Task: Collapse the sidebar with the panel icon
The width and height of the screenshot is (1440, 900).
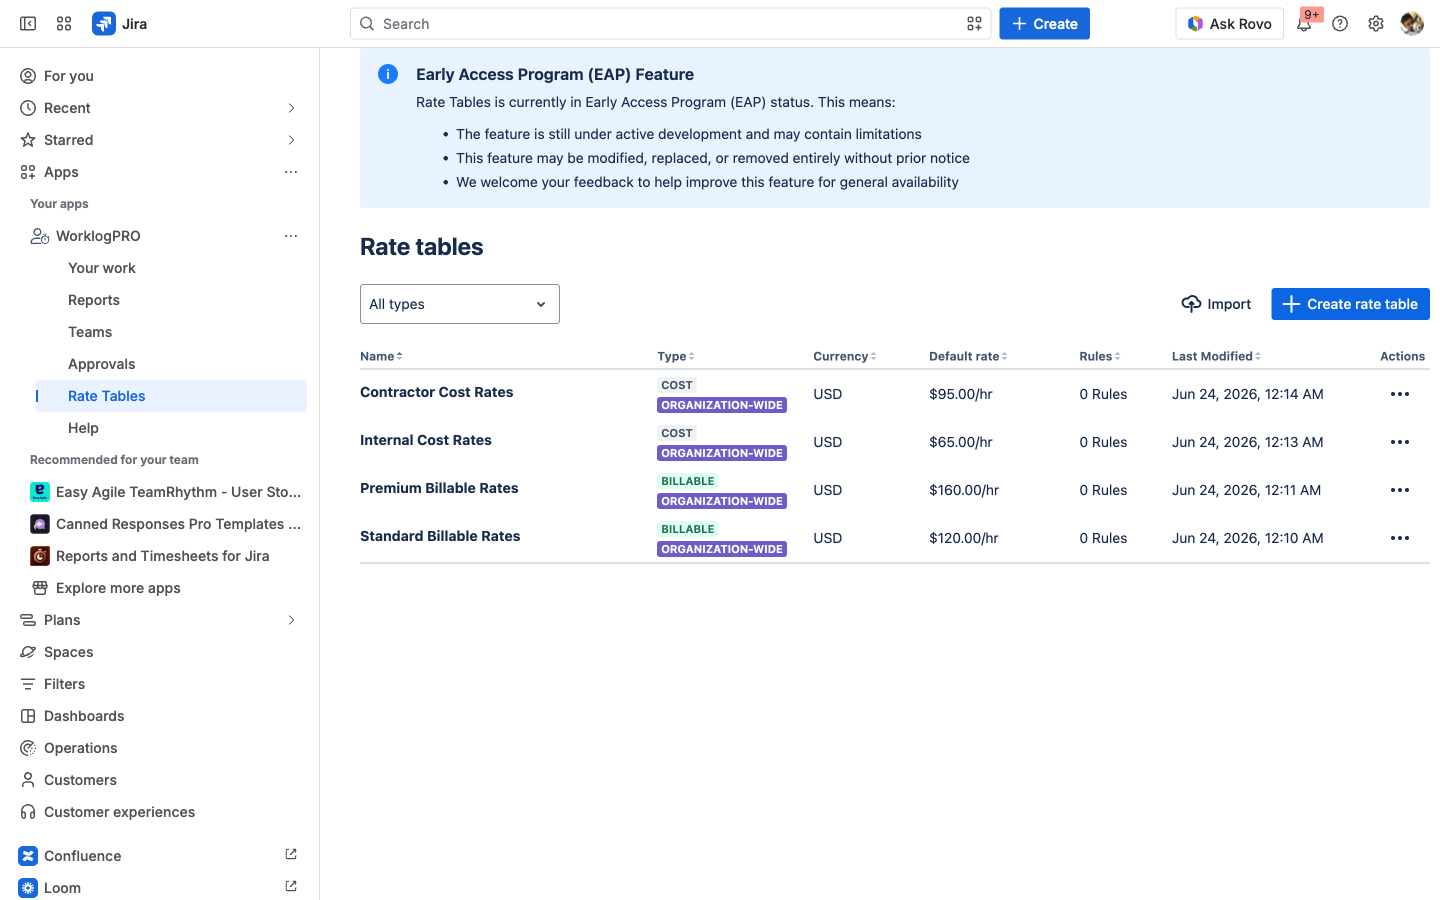Action: tap(28, 24)
